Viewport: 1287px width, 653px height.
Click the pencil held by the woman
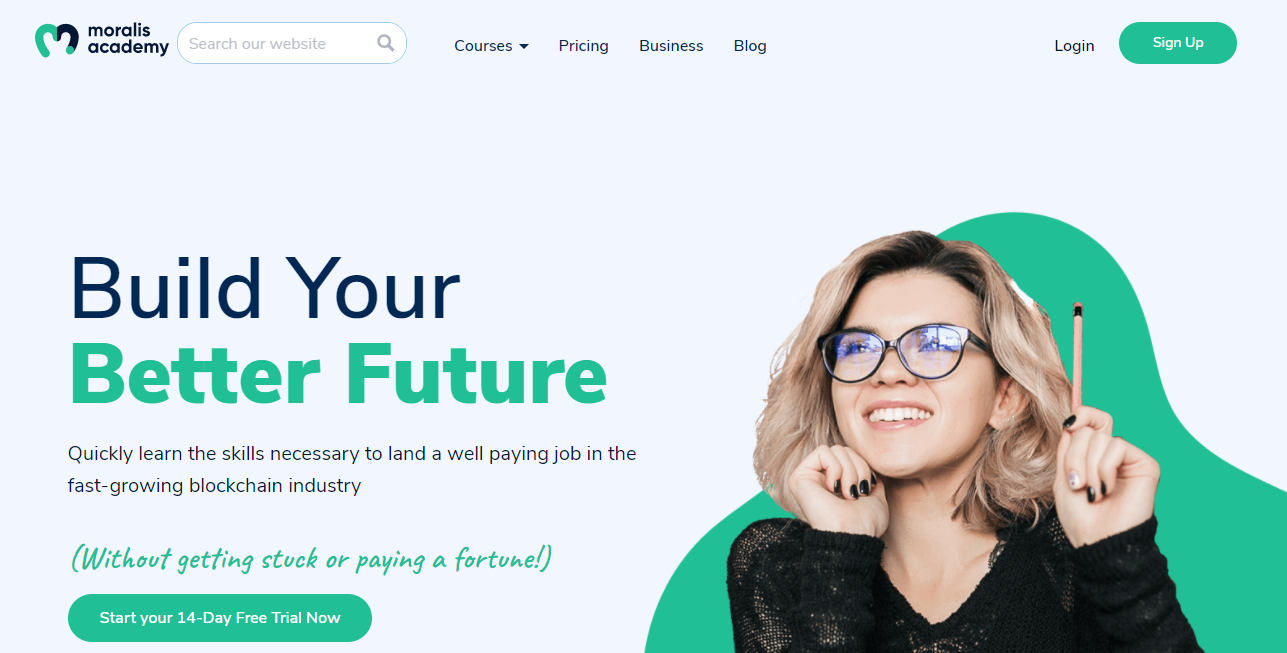[x=1077, y=356]
